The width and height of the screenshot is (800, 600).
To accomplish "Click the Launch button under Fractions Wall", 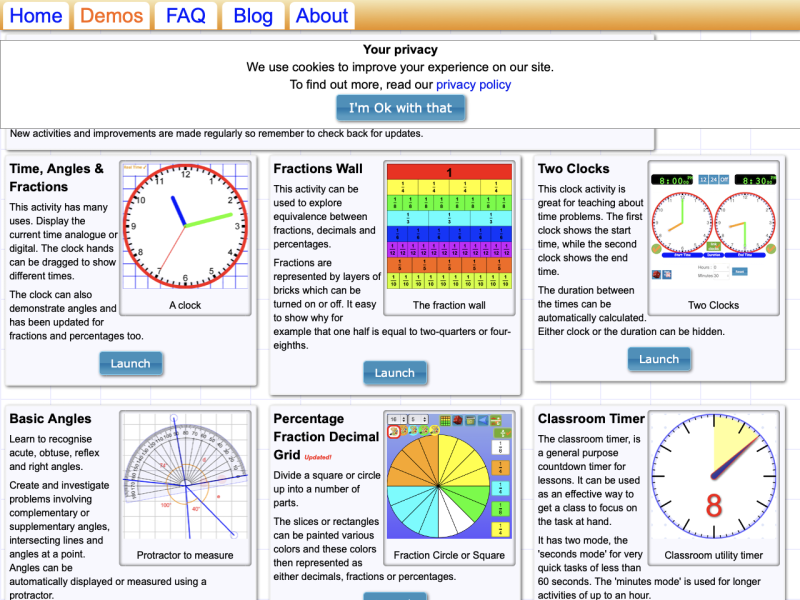I will [x=396, y=372].
